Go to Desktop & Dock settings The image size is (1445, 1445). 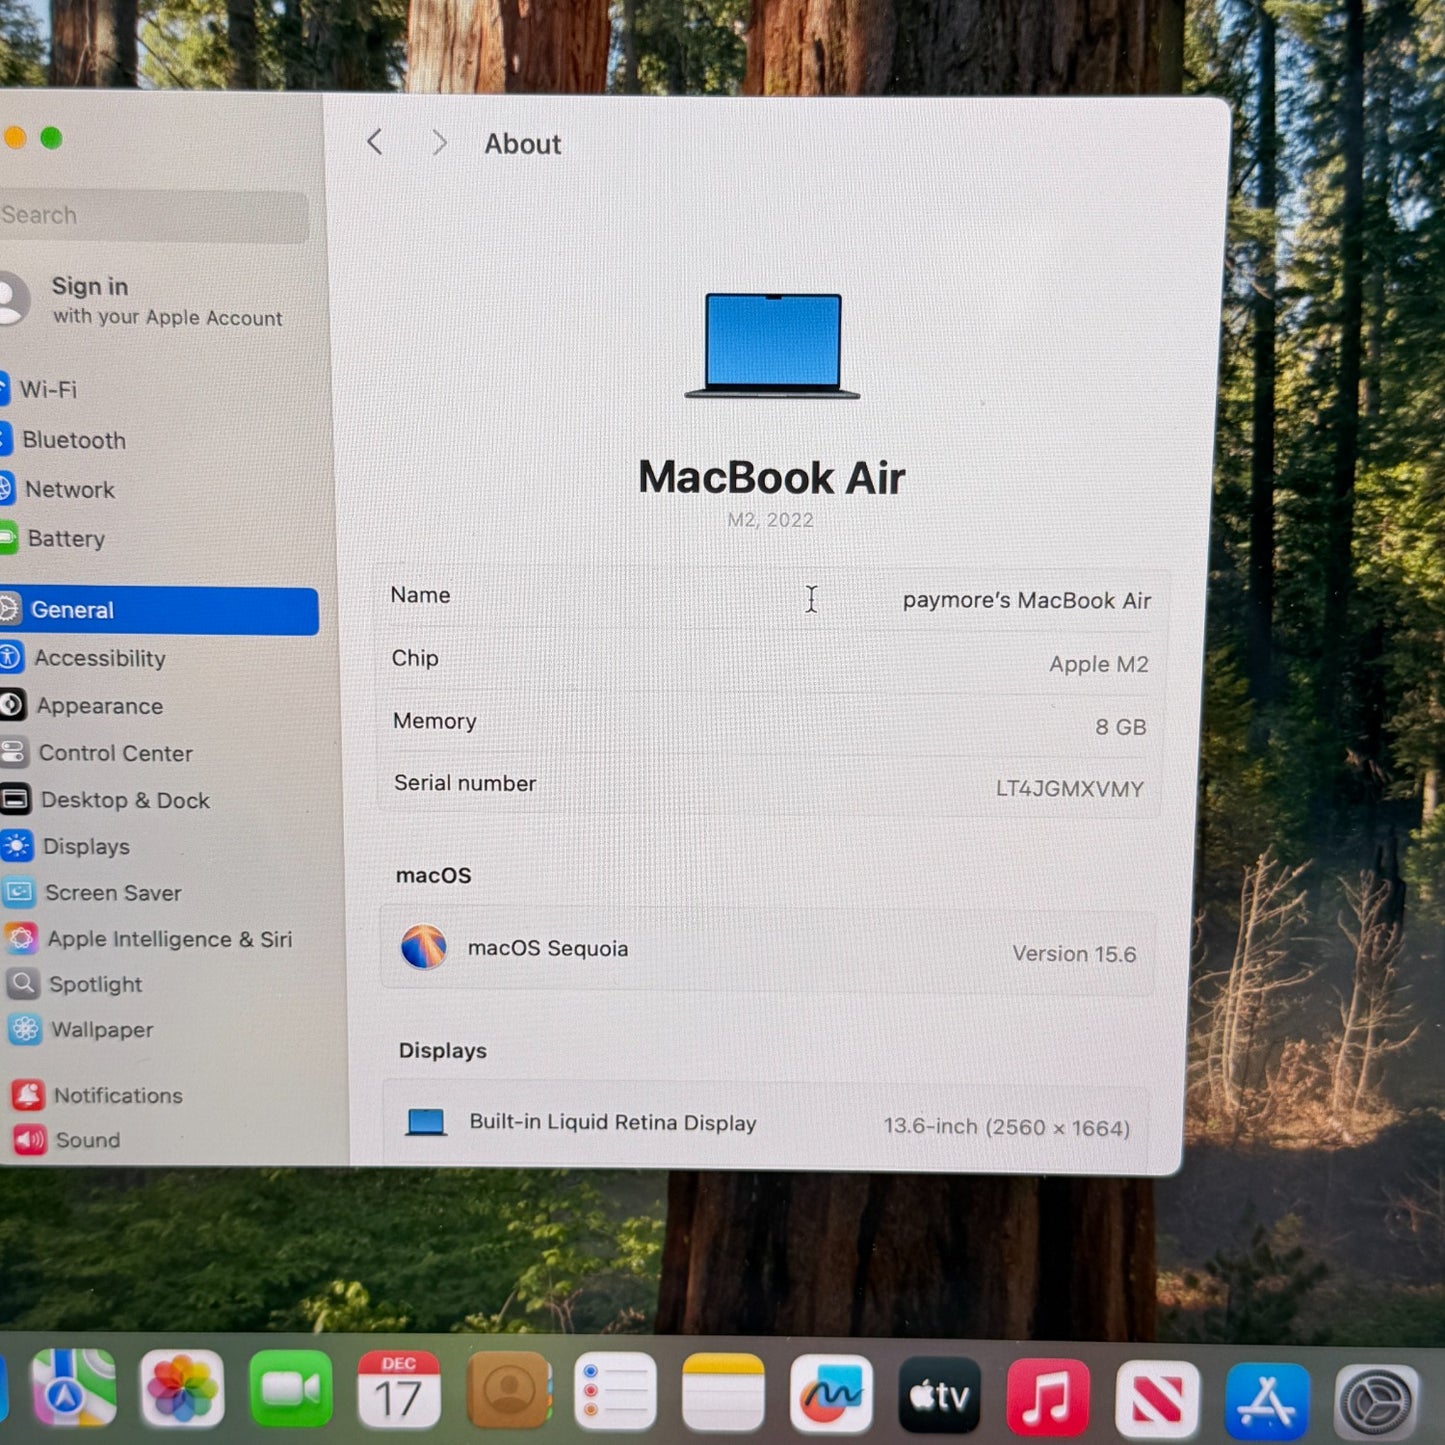125,800
